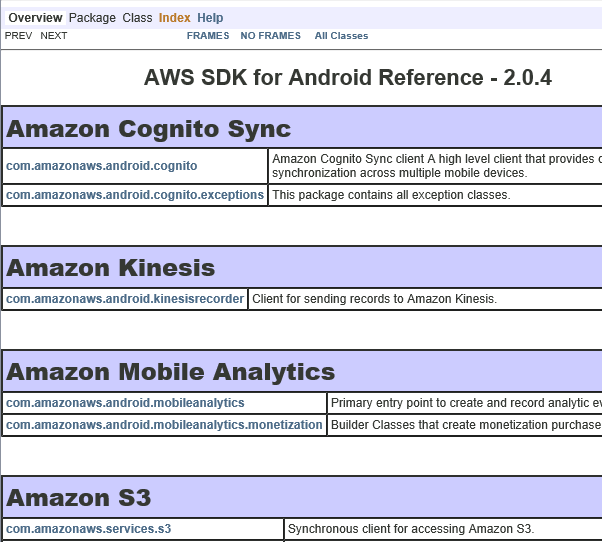Open the com.amazonaws.android.mobileanalytics package
602x542 pixels.
click(125, 403)
